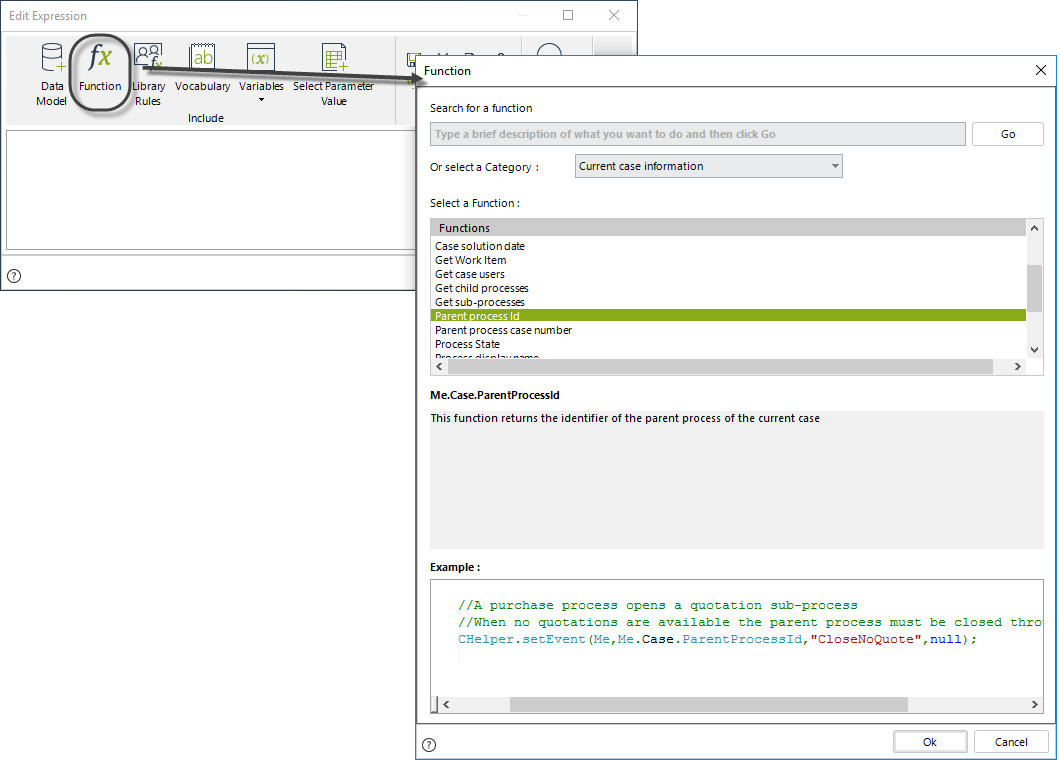Click right arrow of functions list horizontal scrollbar
The image size is (1060, 760).
click(x=1017, y=366)
